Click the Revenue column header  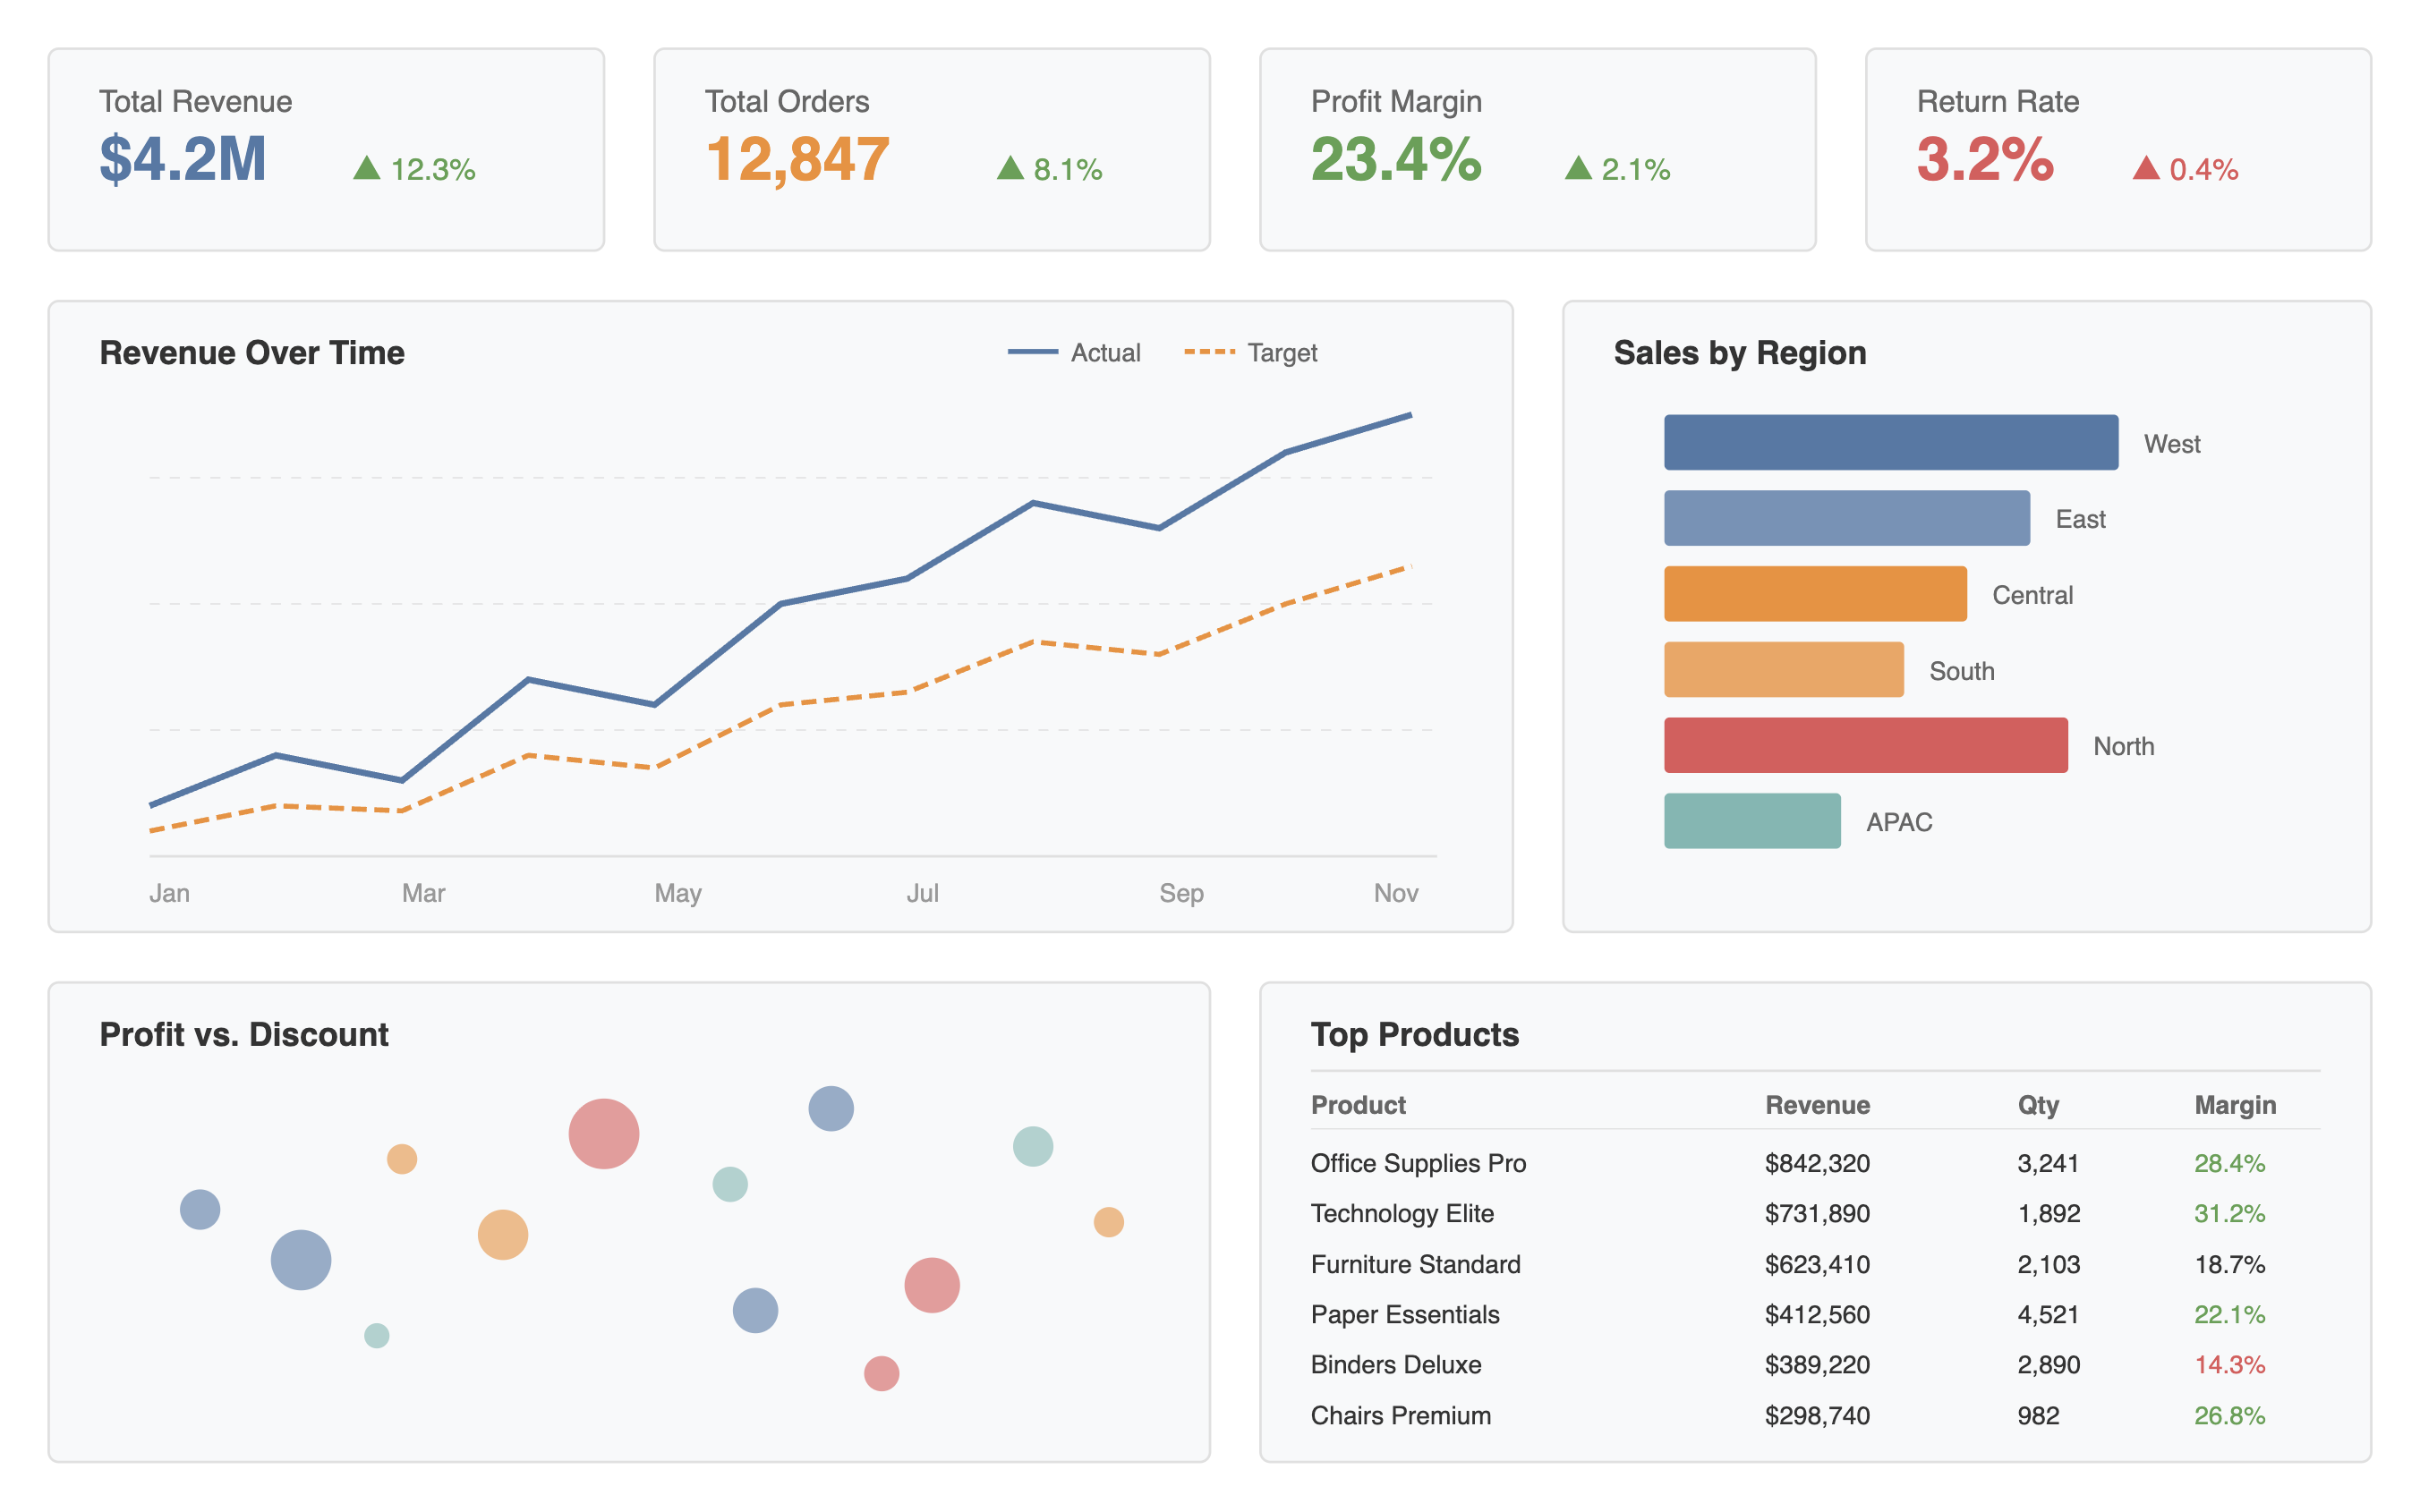[x=1817, y=1105]
